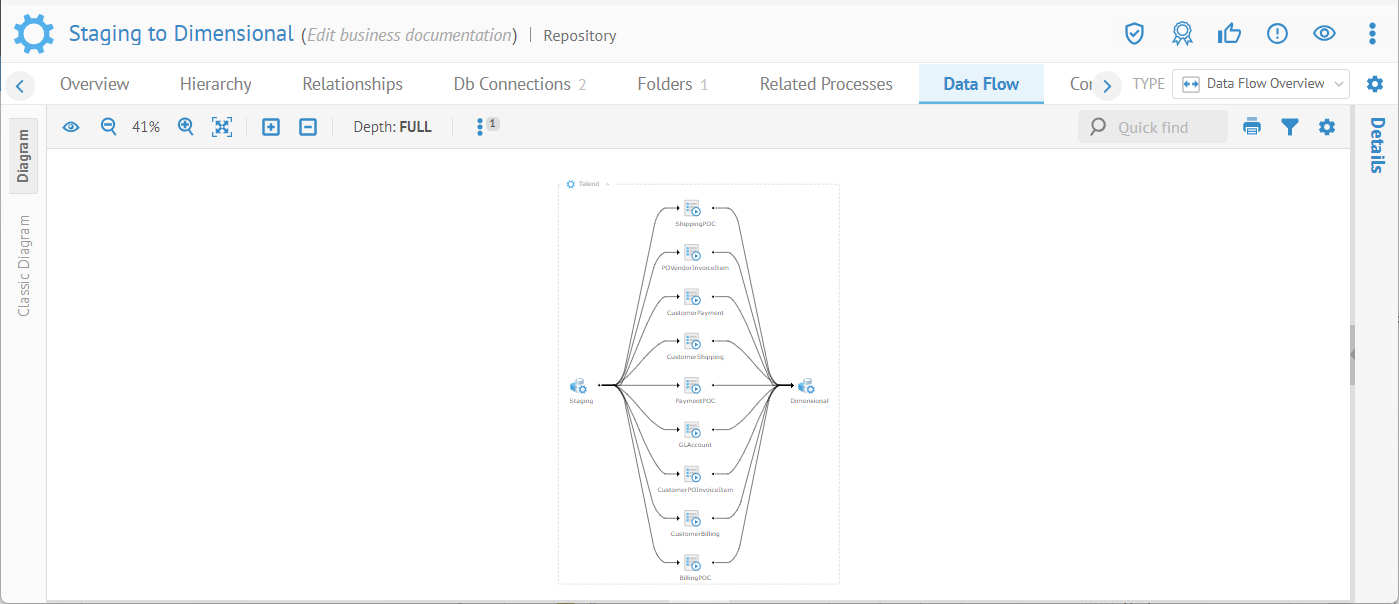This screenshot has height=604, width=1399.
Task: Zoom in on the data flow diagram
Action: [185, 127]
